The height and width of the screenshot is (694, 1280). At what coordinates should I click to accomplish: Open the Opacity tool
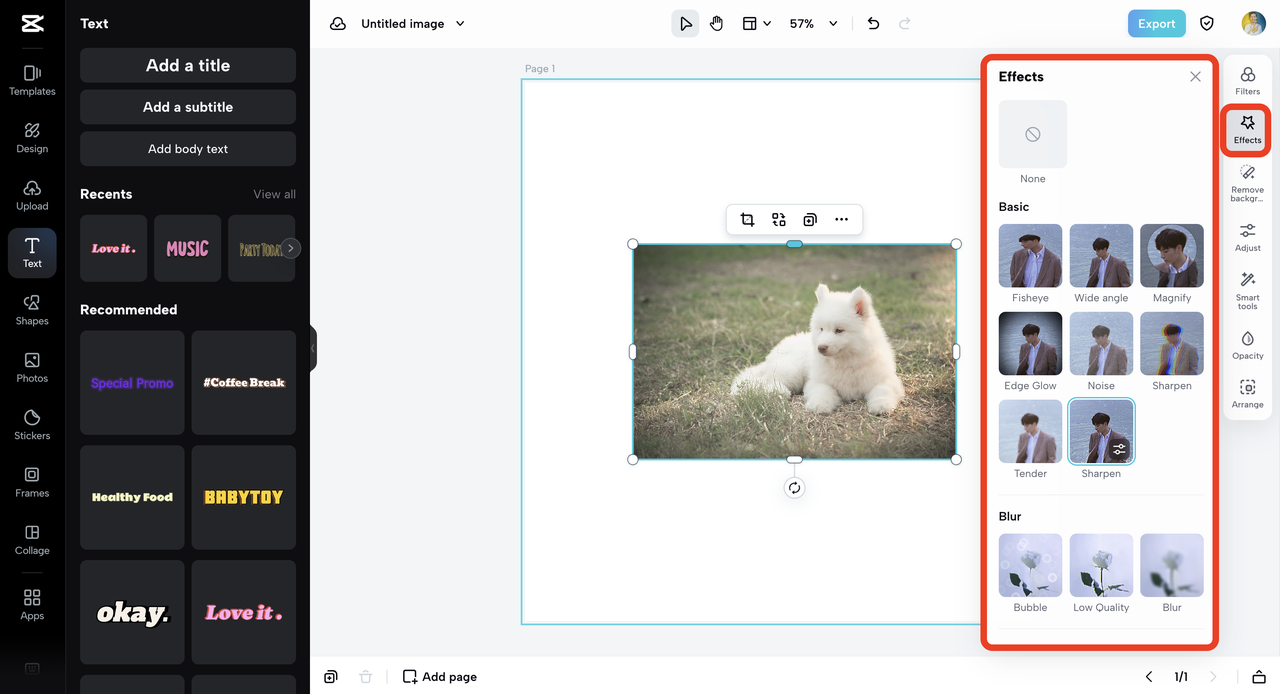click(1247, 345)
